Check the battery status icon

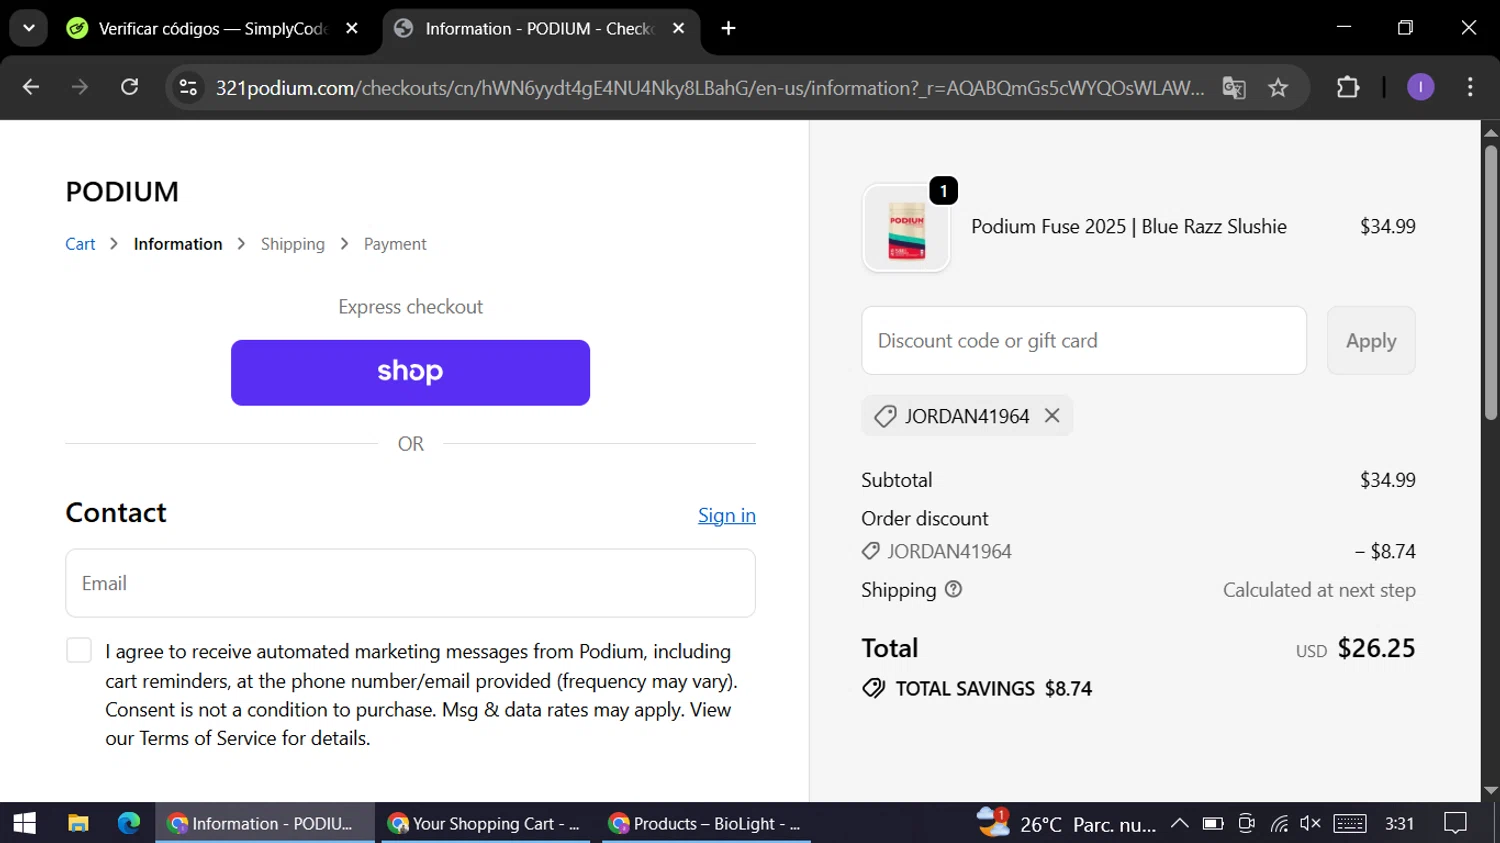tap(1213, 823)
